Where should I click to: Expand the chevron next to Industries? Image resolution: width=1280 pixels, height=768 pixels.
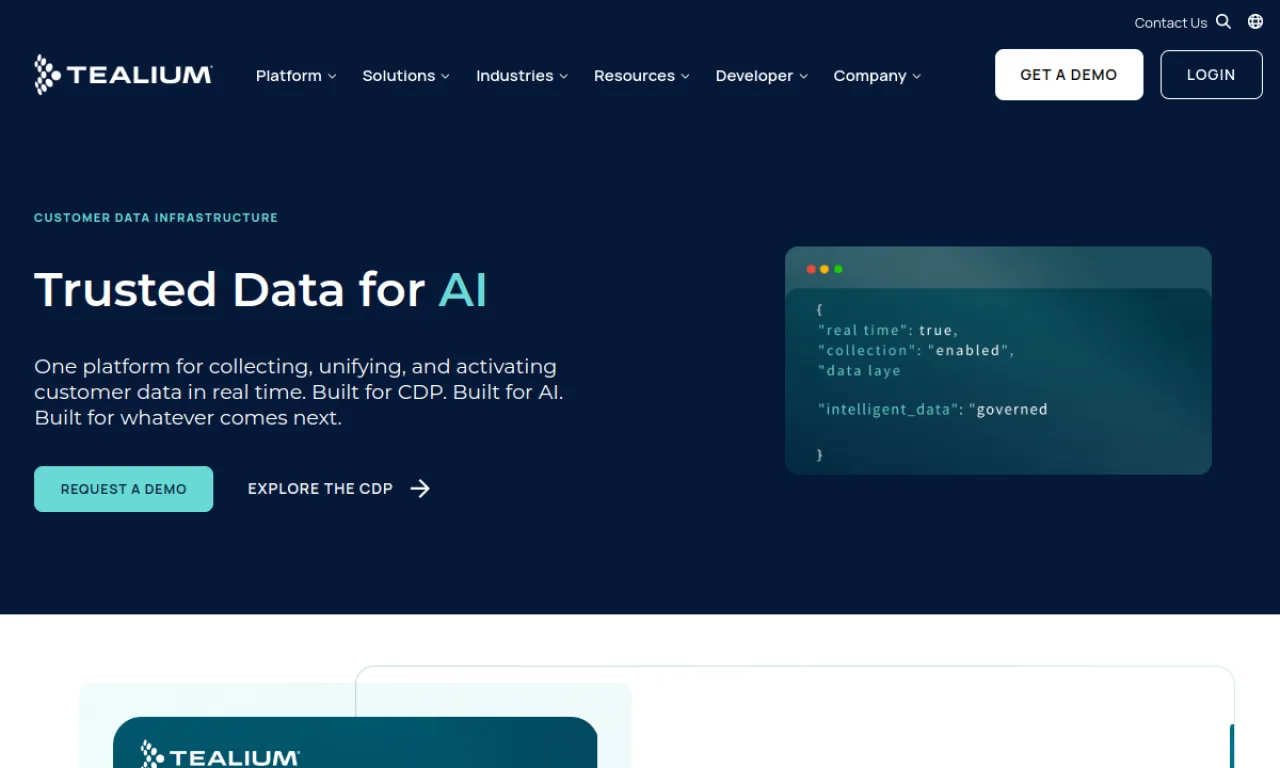click(x=563, y=76)
